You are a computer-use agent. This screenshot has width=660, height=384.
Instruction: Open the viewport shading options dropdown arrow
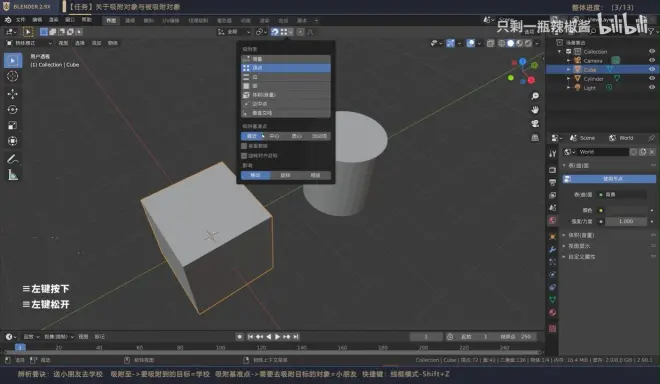coord(537,43)
